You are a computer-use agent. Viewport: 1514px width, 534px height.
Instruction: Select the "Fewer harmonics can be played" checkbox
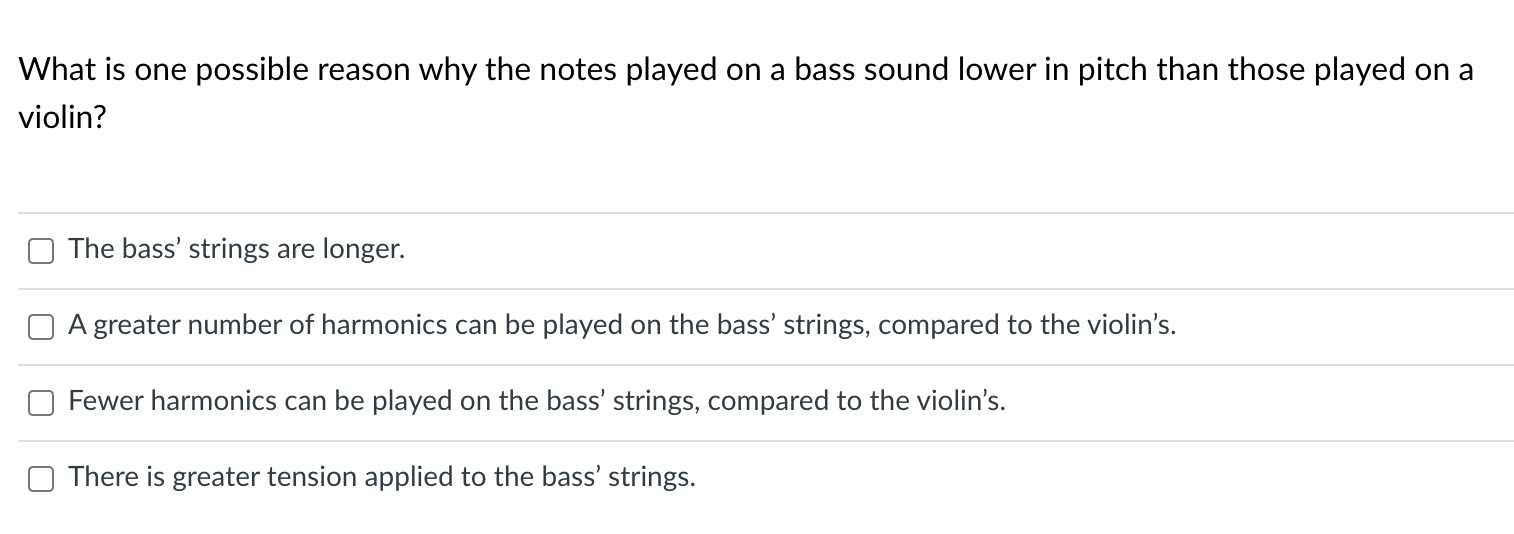pyautogui.click(x=41, y=403)
